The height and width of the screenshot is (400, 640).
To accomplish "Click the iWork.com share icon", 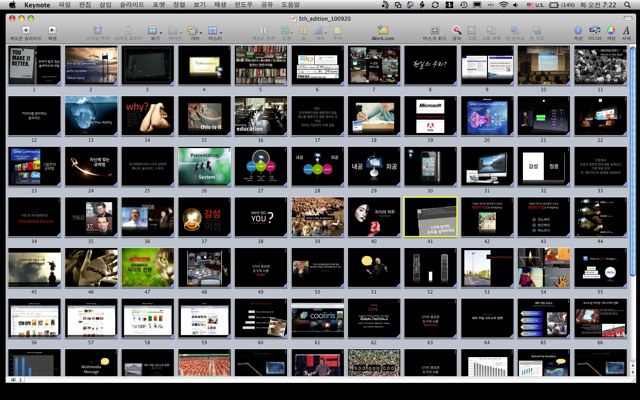I will pos(382,30).
